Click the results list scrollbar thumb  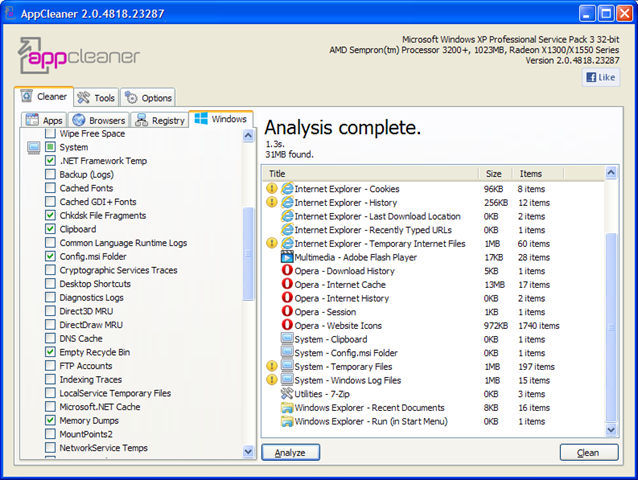pos(611,327)
